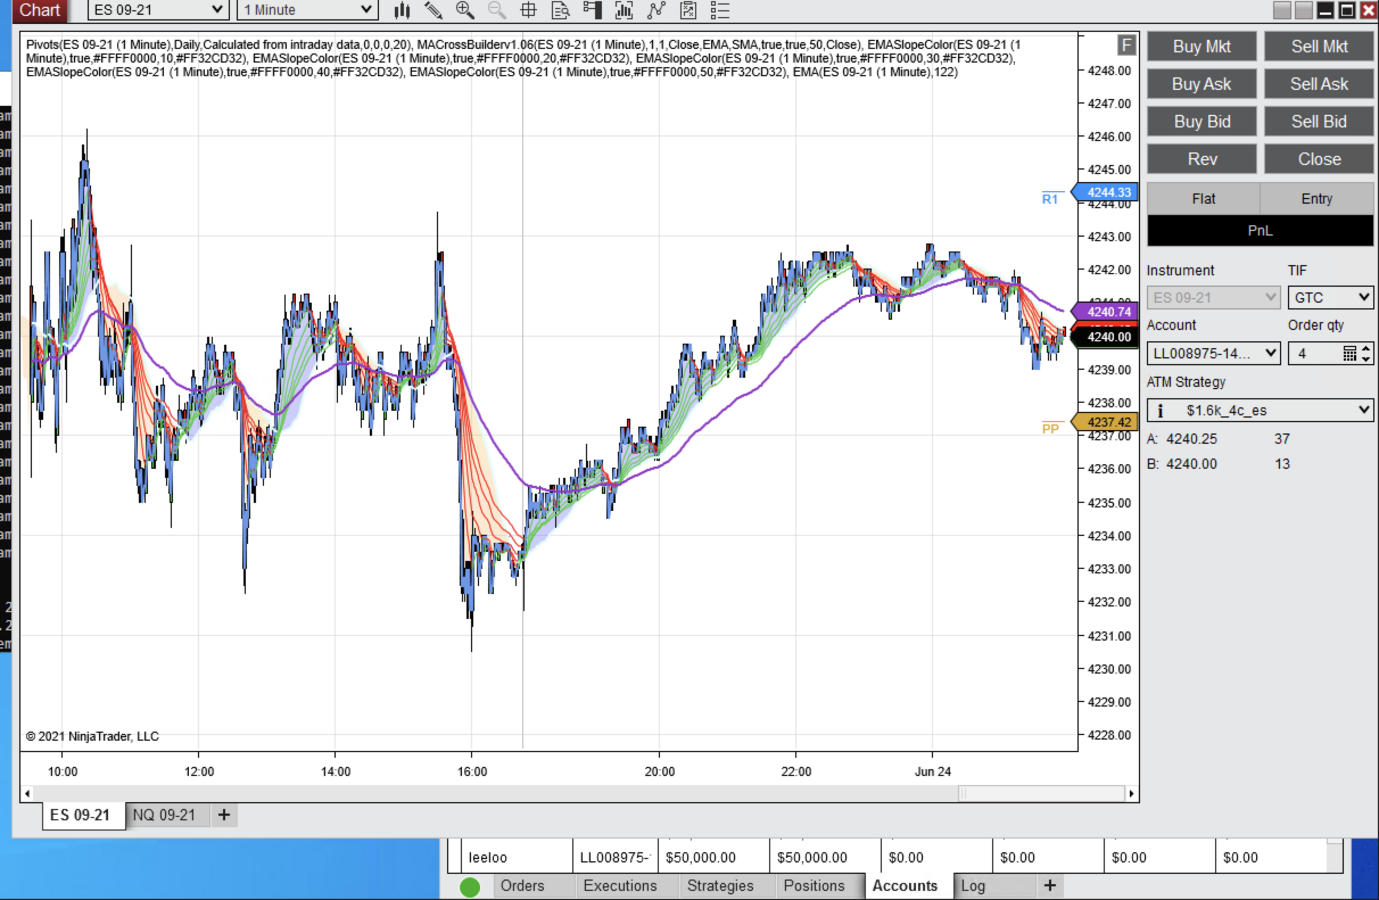Open the indicators icon
Viewport: 1379px width, 900px height.
pyautogui.click(x=656, y=10)
